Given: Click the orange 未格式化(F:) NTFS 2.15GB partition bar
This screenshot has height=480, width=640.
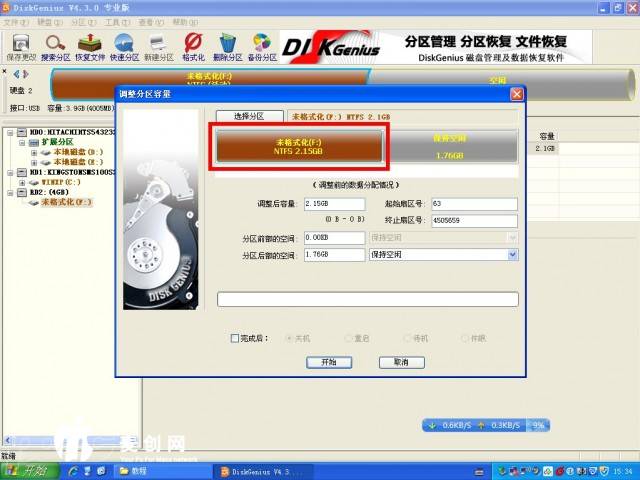Looking at the screenshot, I should [x=295, y=148].
